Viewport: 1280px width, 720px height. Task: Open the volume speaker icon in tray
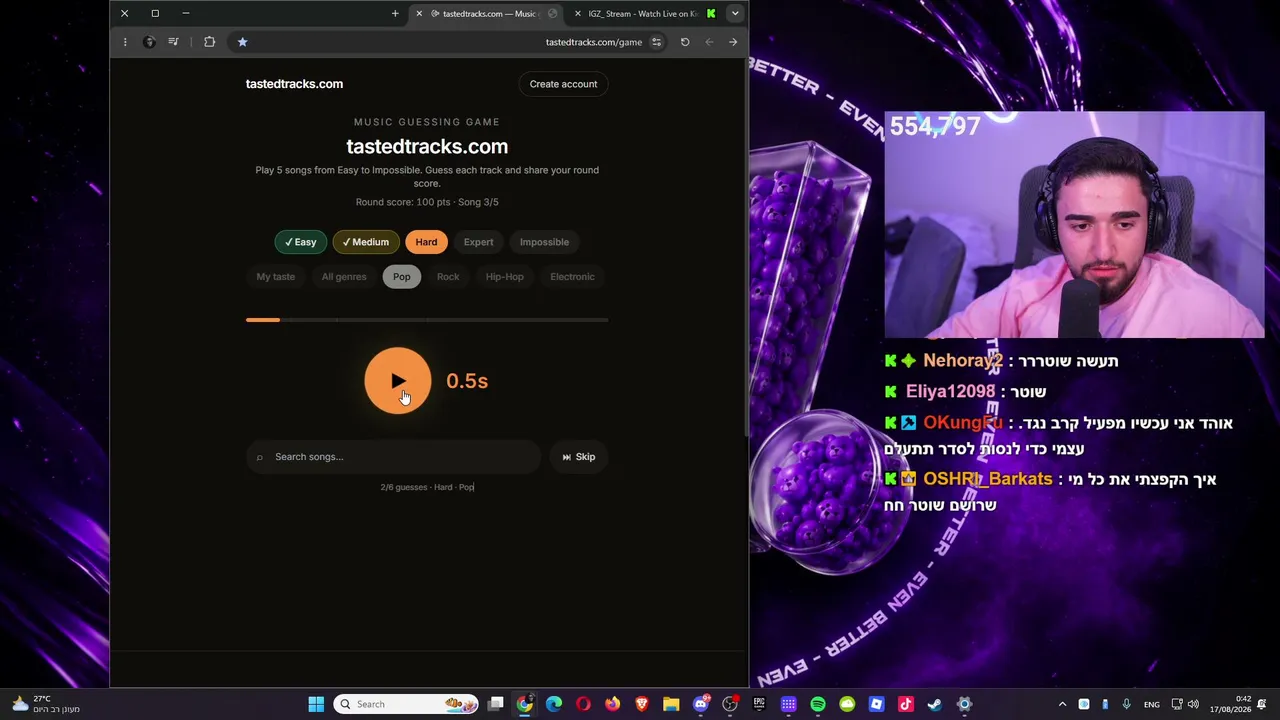click(x=1193, y=704)
